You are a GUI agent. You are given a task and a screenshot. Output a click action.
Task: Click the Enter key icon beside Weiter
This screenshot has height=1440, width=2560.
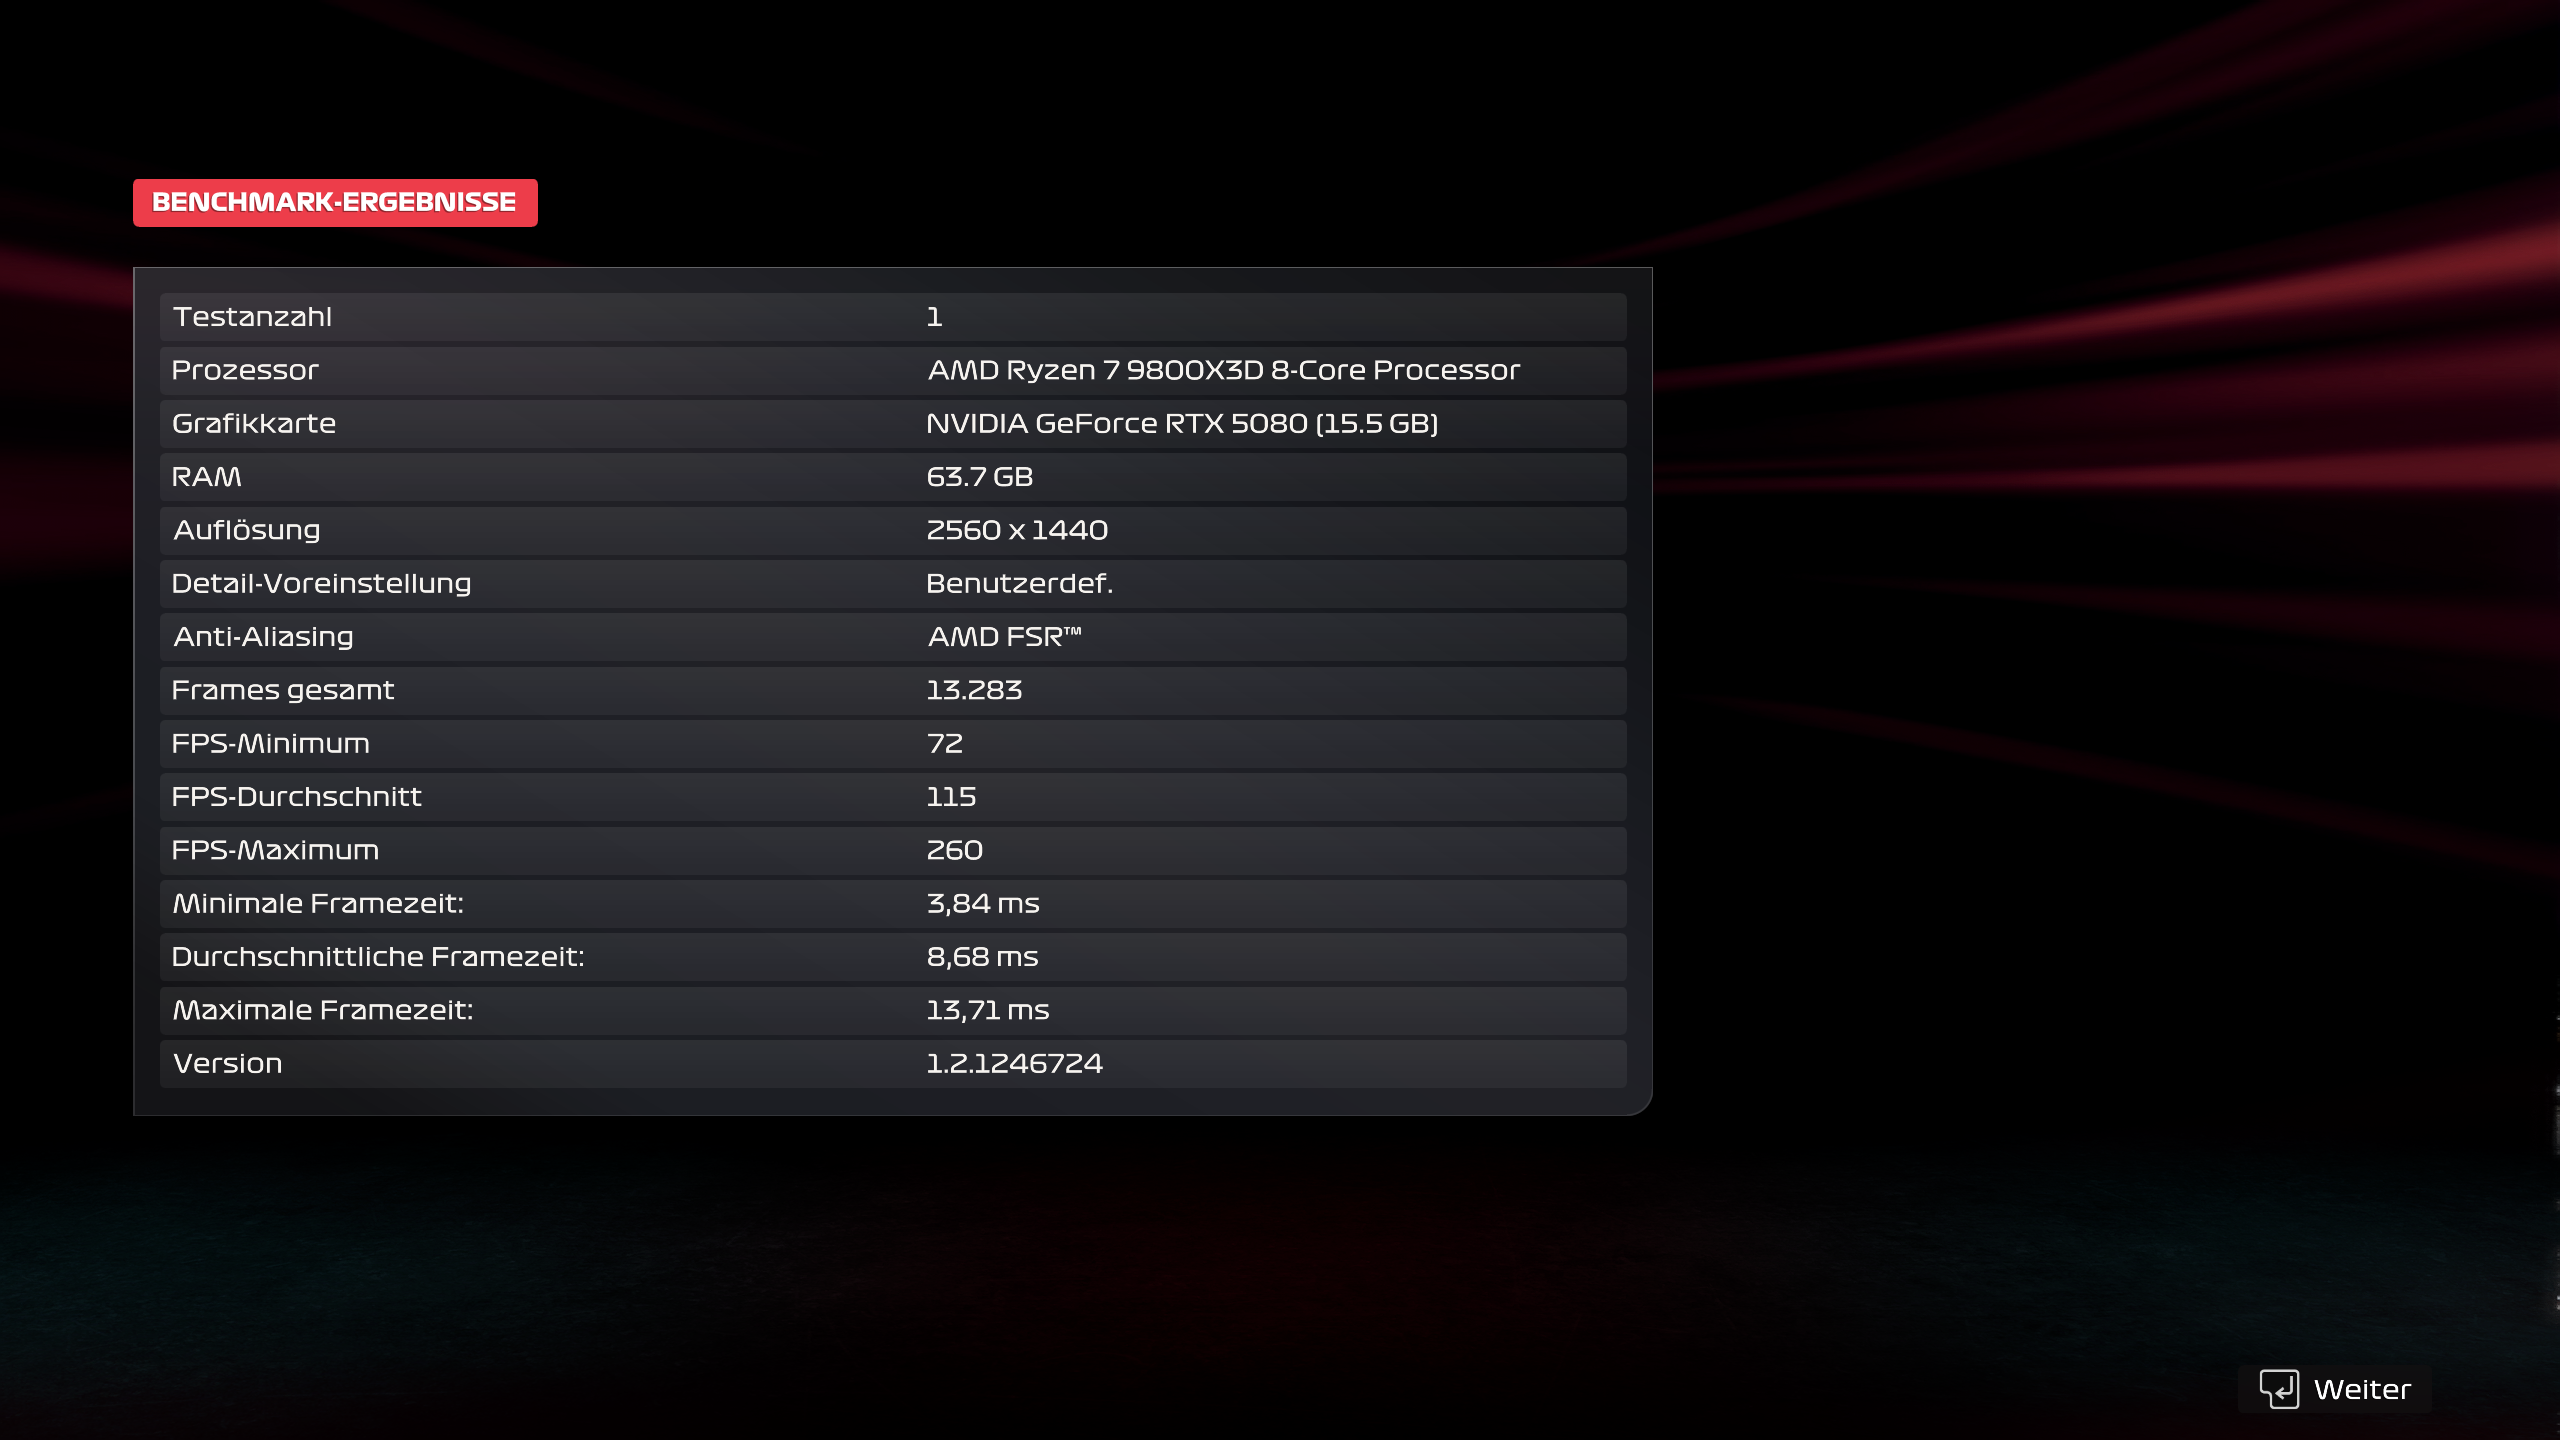(x=2278, y=1389)
